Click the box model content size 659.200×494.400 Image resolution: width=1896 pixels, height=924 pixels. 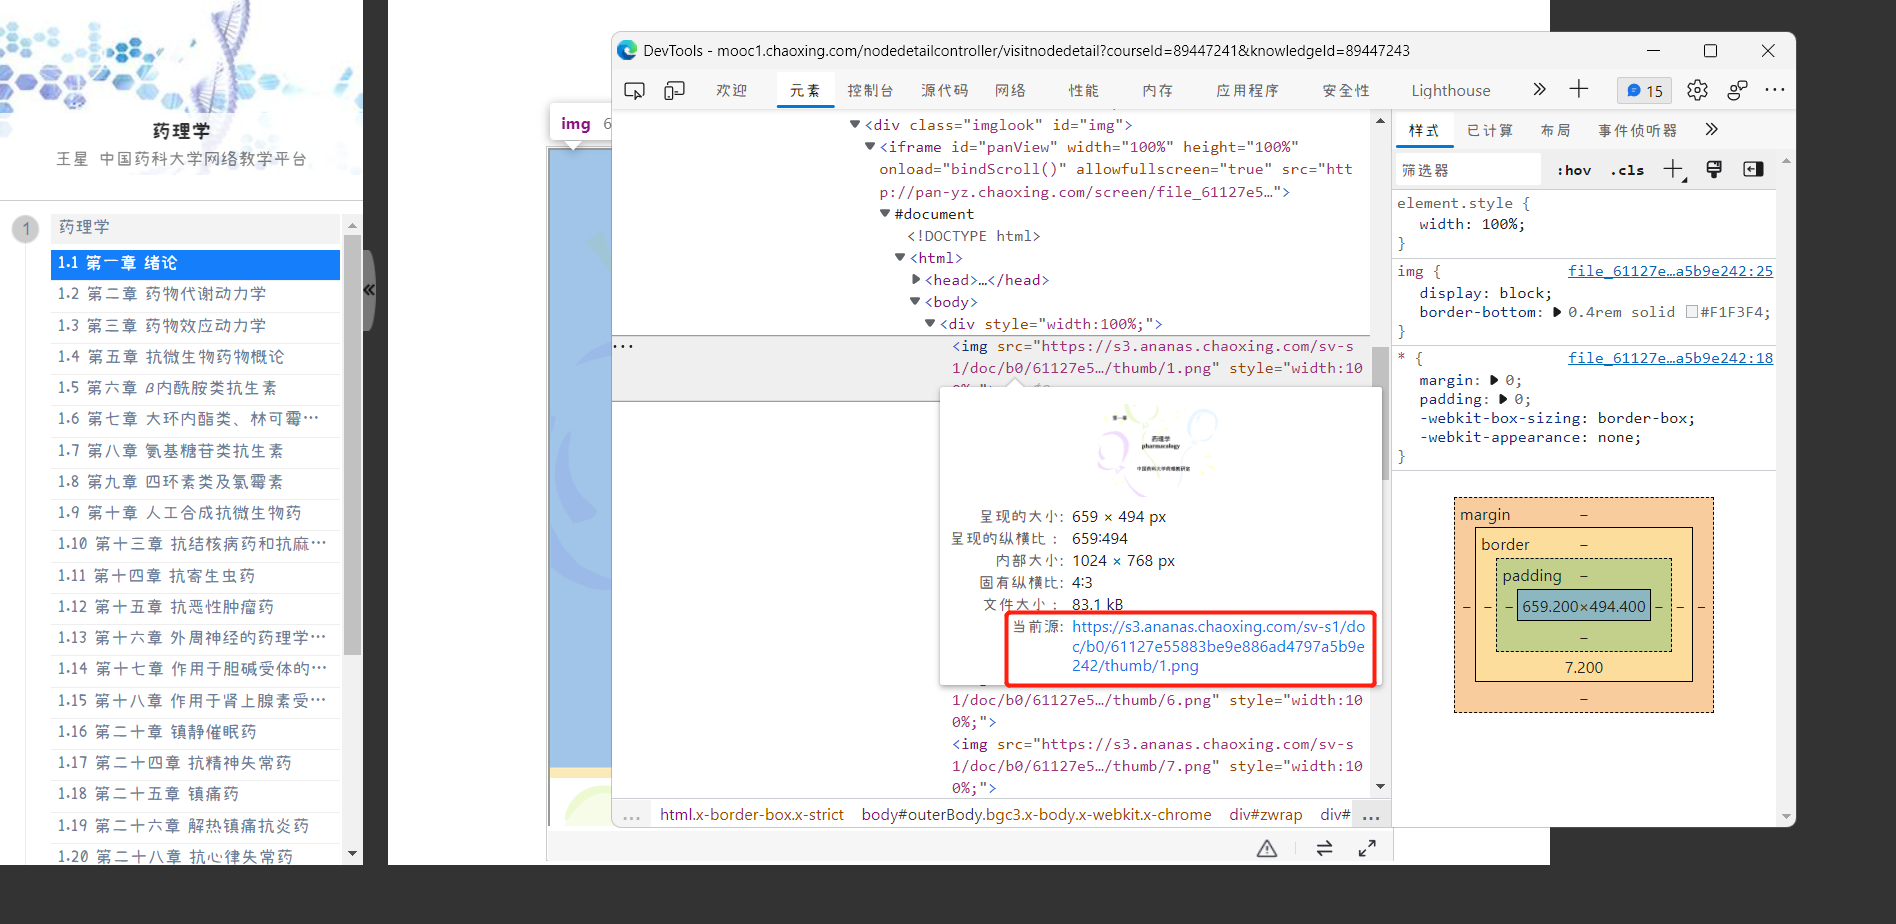click(x=1584, y=606)
